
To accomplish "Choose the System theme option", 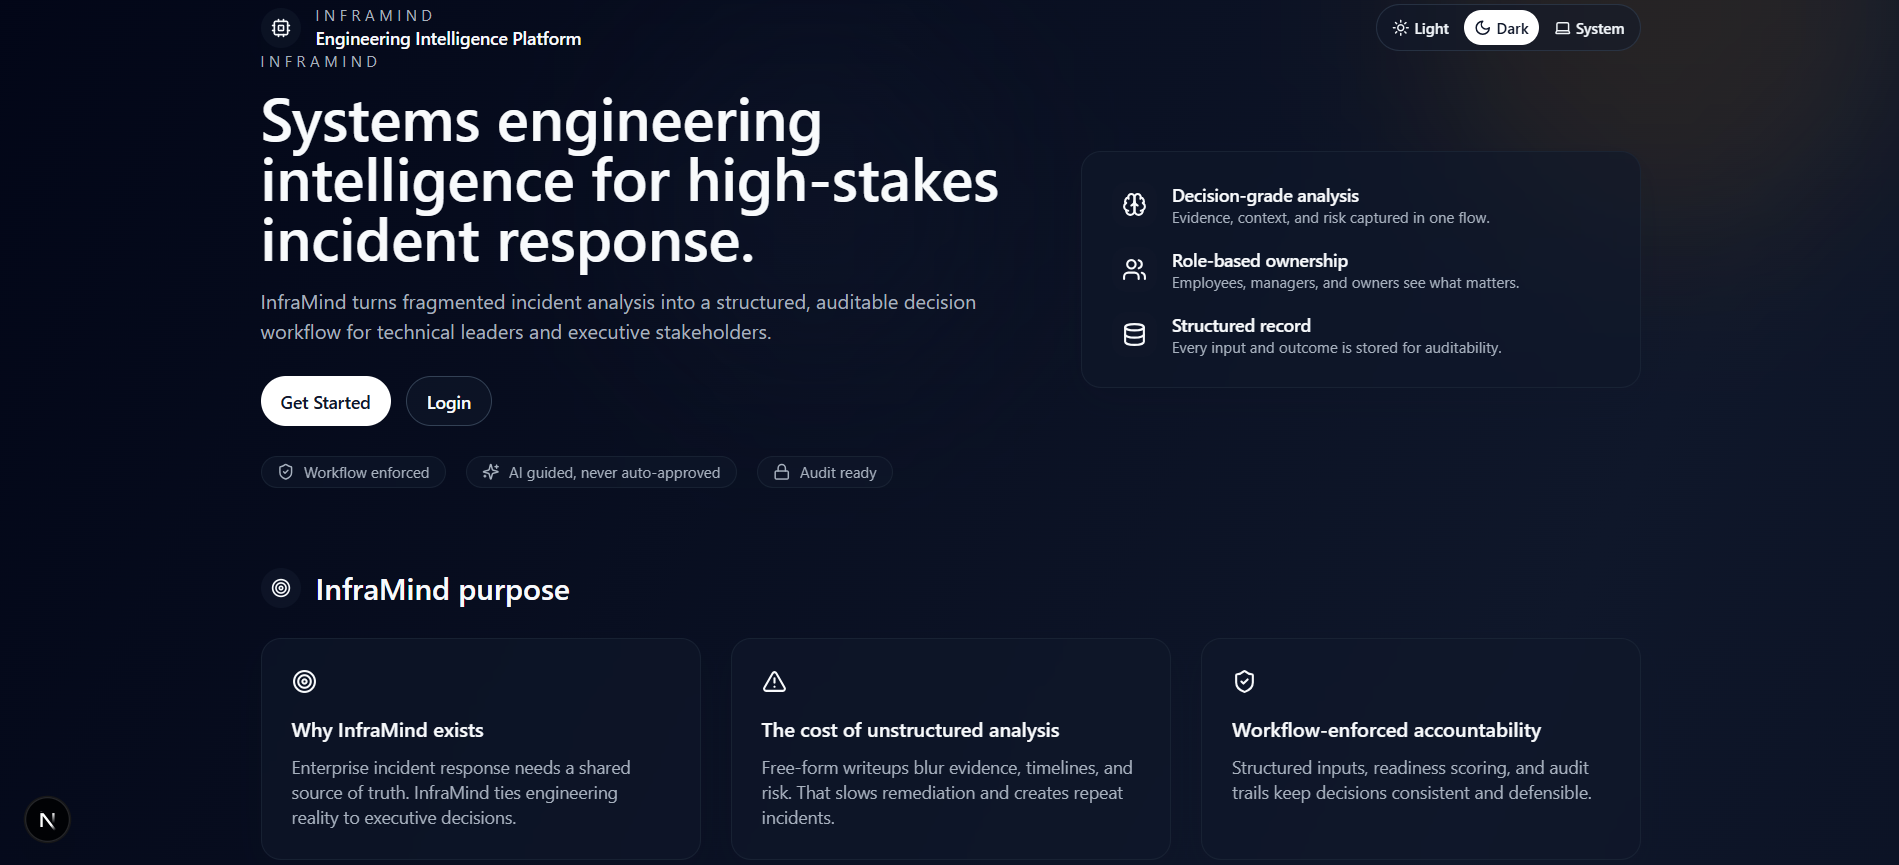I will coord(1589,28).
